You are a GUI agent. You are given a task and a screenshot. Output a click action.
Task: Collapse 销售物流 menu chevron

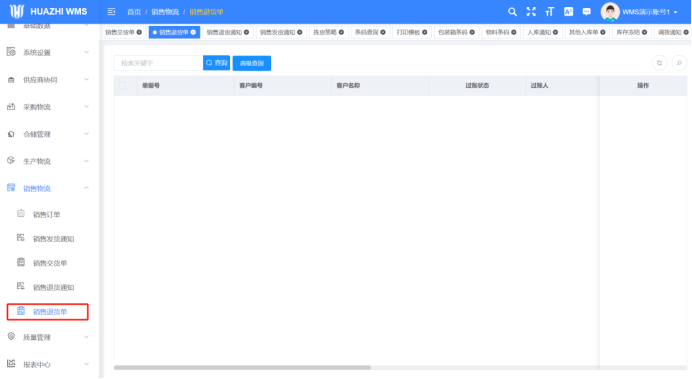click(x=86, y=188)
